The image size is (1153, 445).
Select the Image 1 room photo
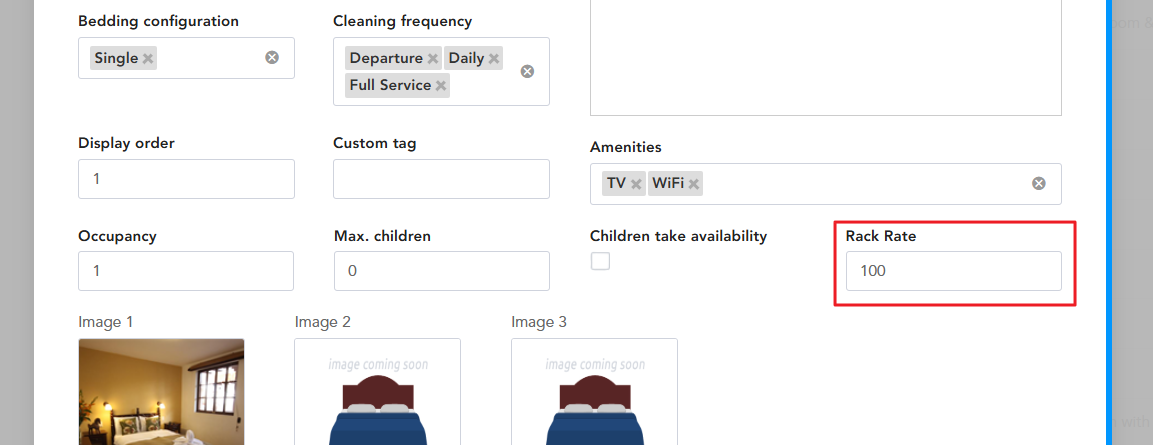point(161,391)
